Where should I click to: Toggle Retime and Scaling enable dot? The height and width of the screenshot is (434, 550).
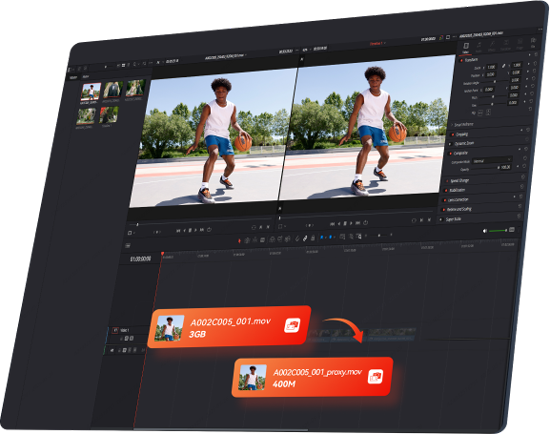444,210
